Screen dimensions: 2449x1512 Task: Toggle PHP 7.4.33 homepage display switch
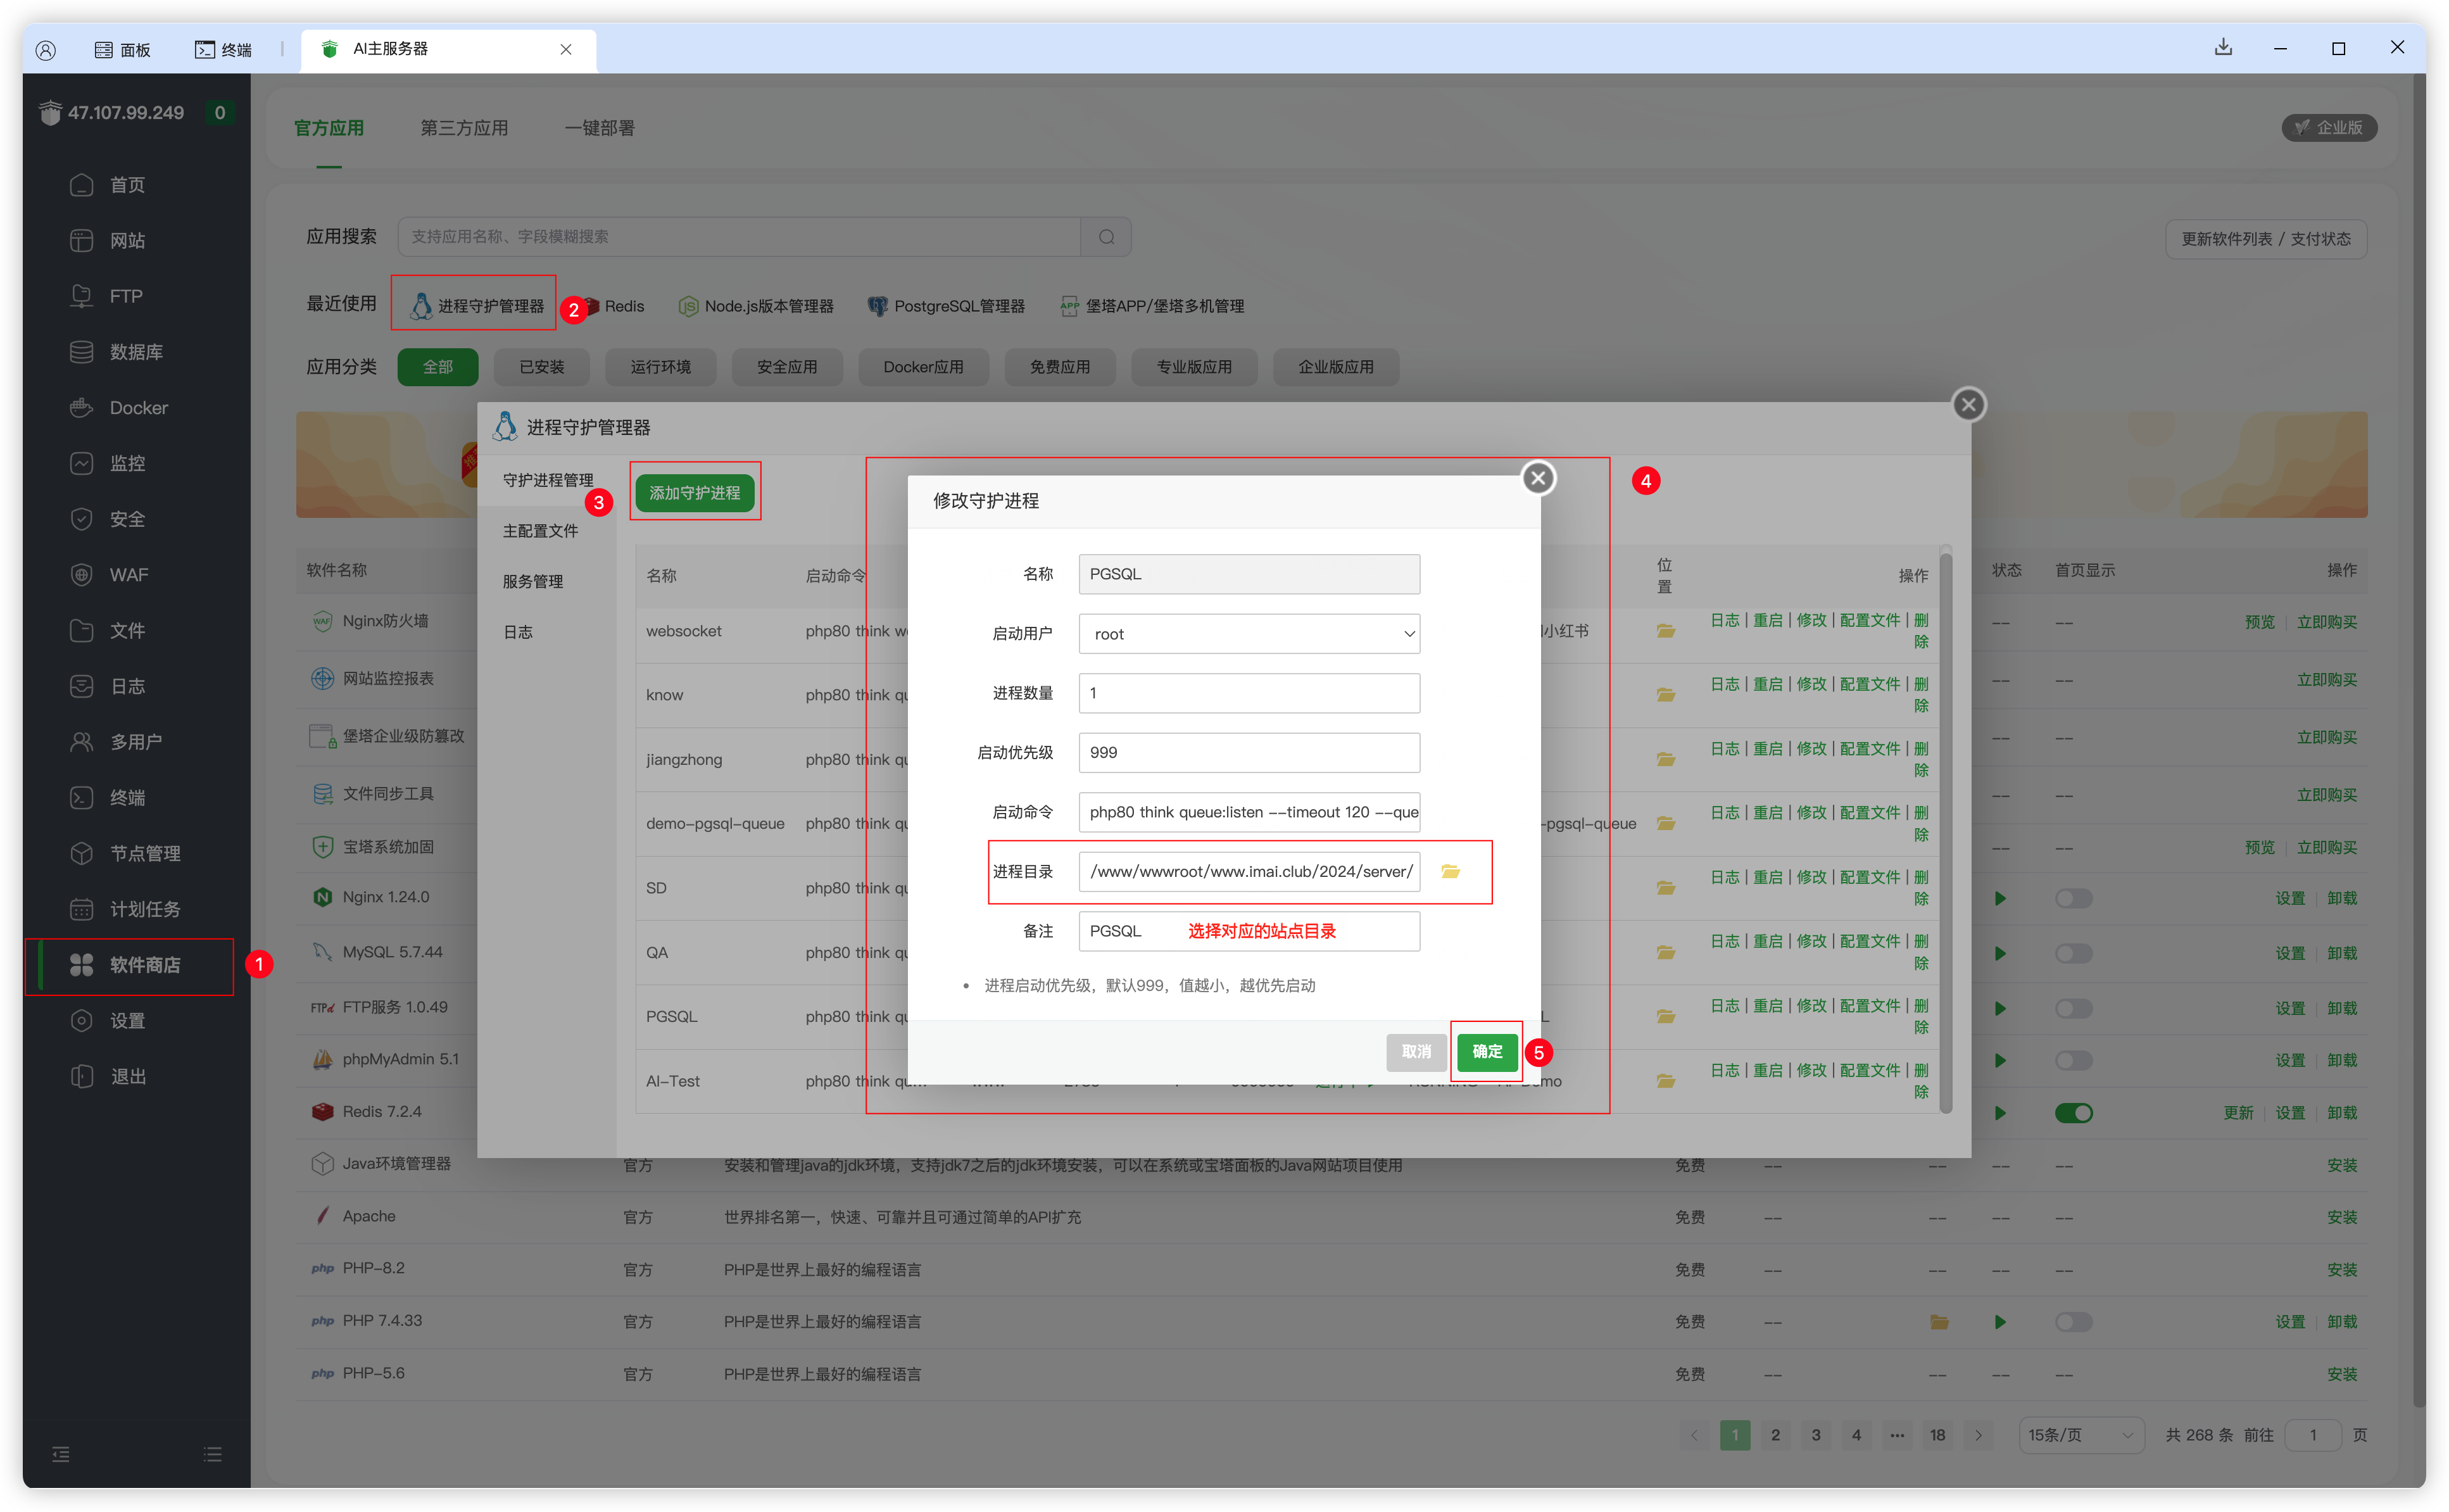[2073, 1322]
